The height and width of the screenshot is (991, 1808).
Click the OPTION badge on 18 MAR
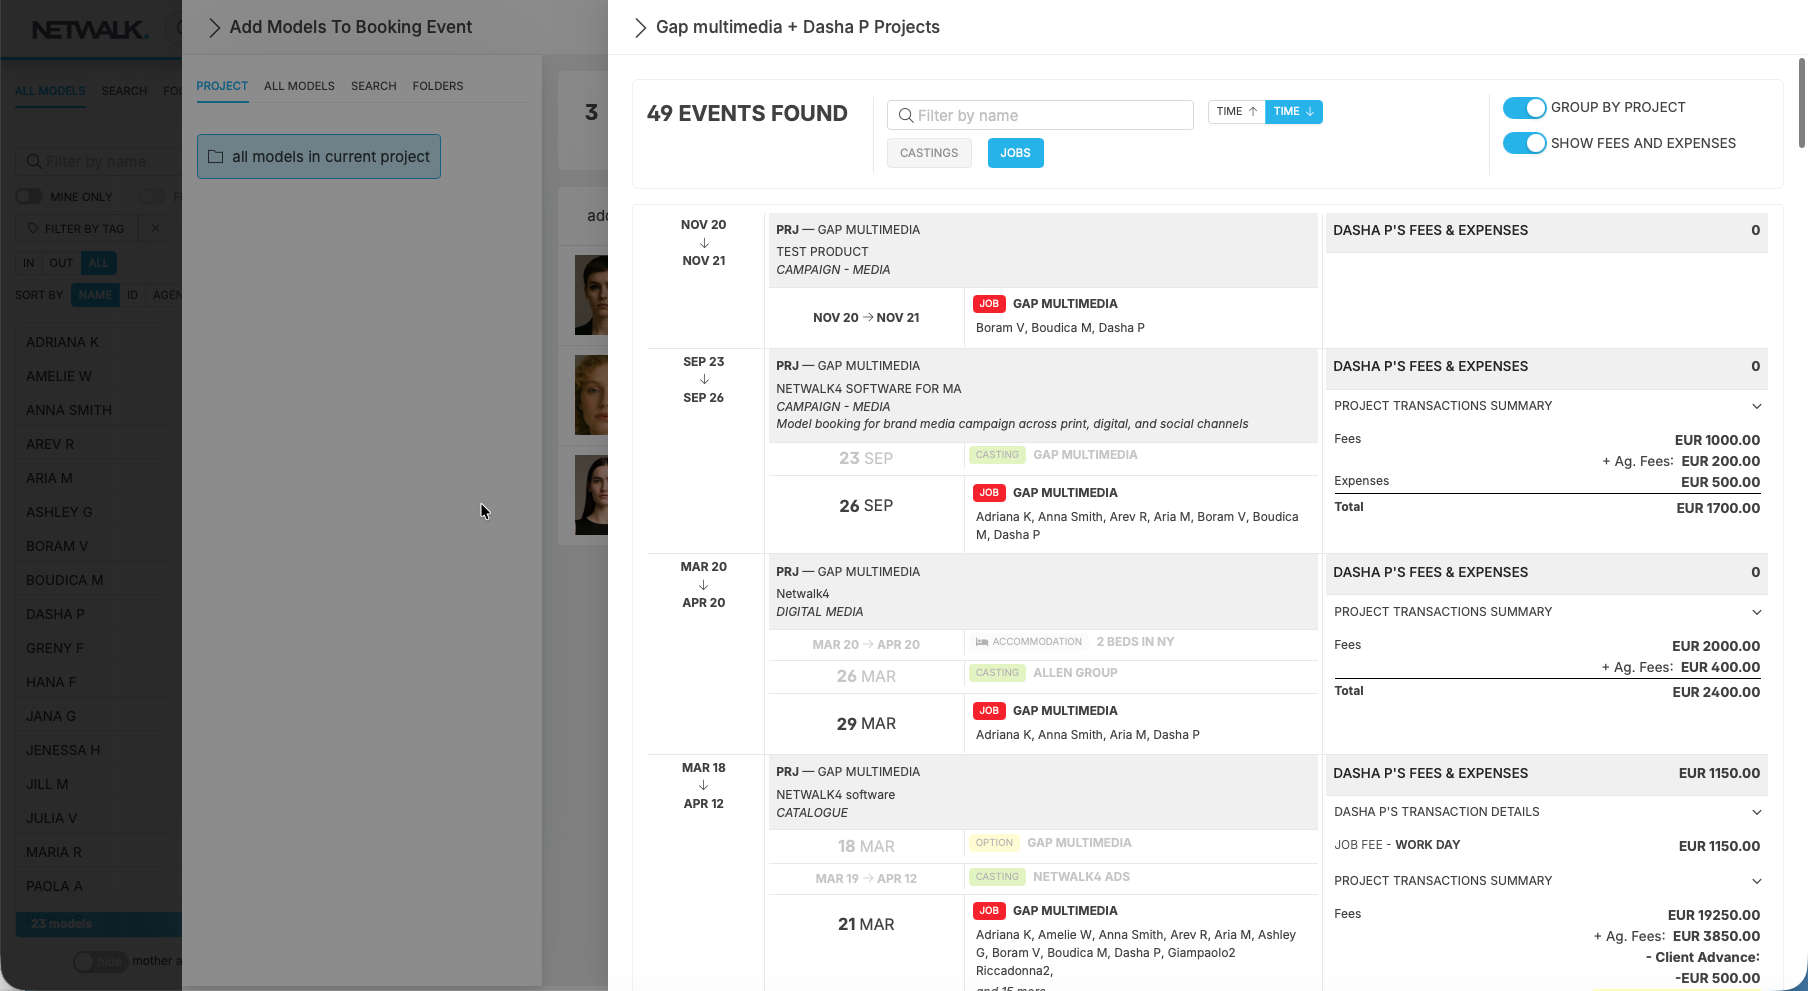coord(993,843)
